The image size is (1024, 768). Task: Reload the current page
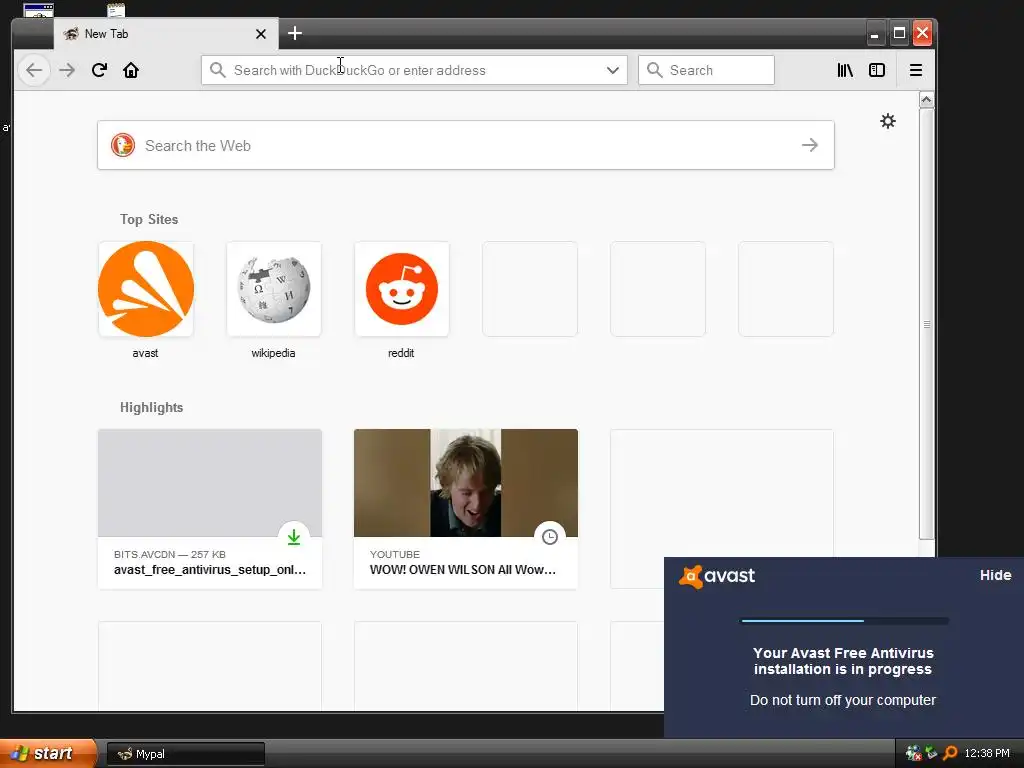pos(99,70)
